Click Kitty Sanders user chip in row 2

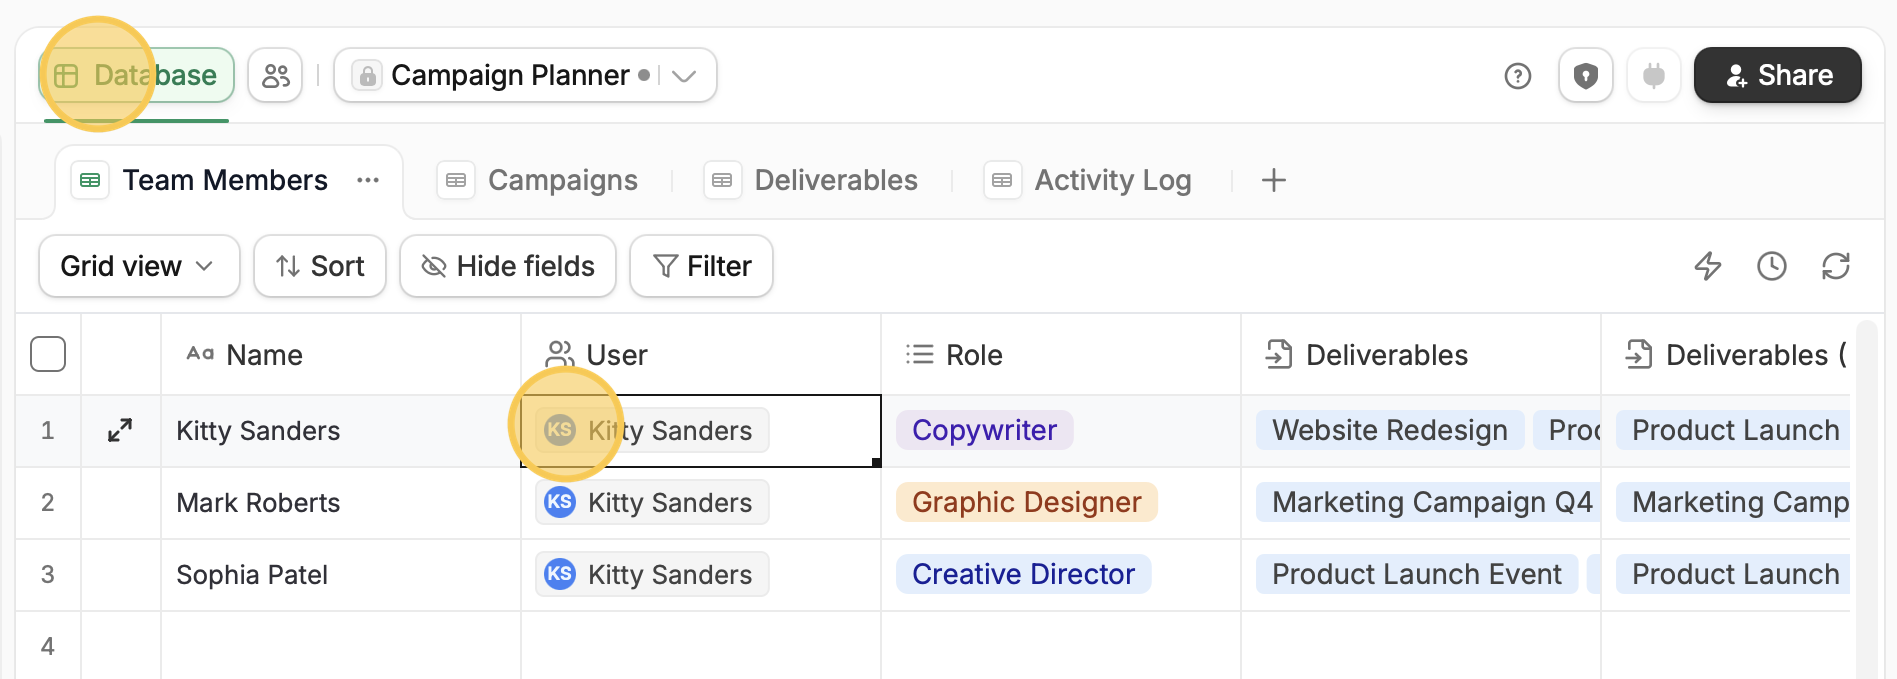(x=652, y=502)
